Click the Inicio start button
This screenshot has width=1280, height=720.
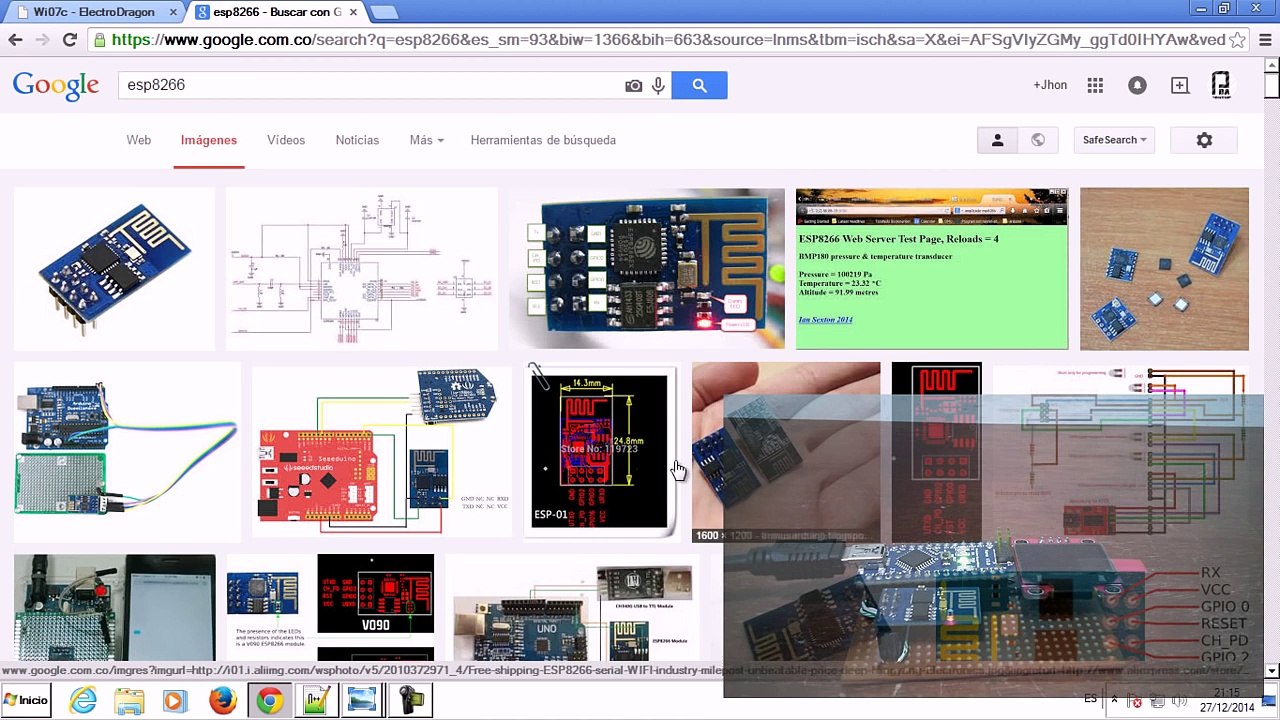point(27,700)
